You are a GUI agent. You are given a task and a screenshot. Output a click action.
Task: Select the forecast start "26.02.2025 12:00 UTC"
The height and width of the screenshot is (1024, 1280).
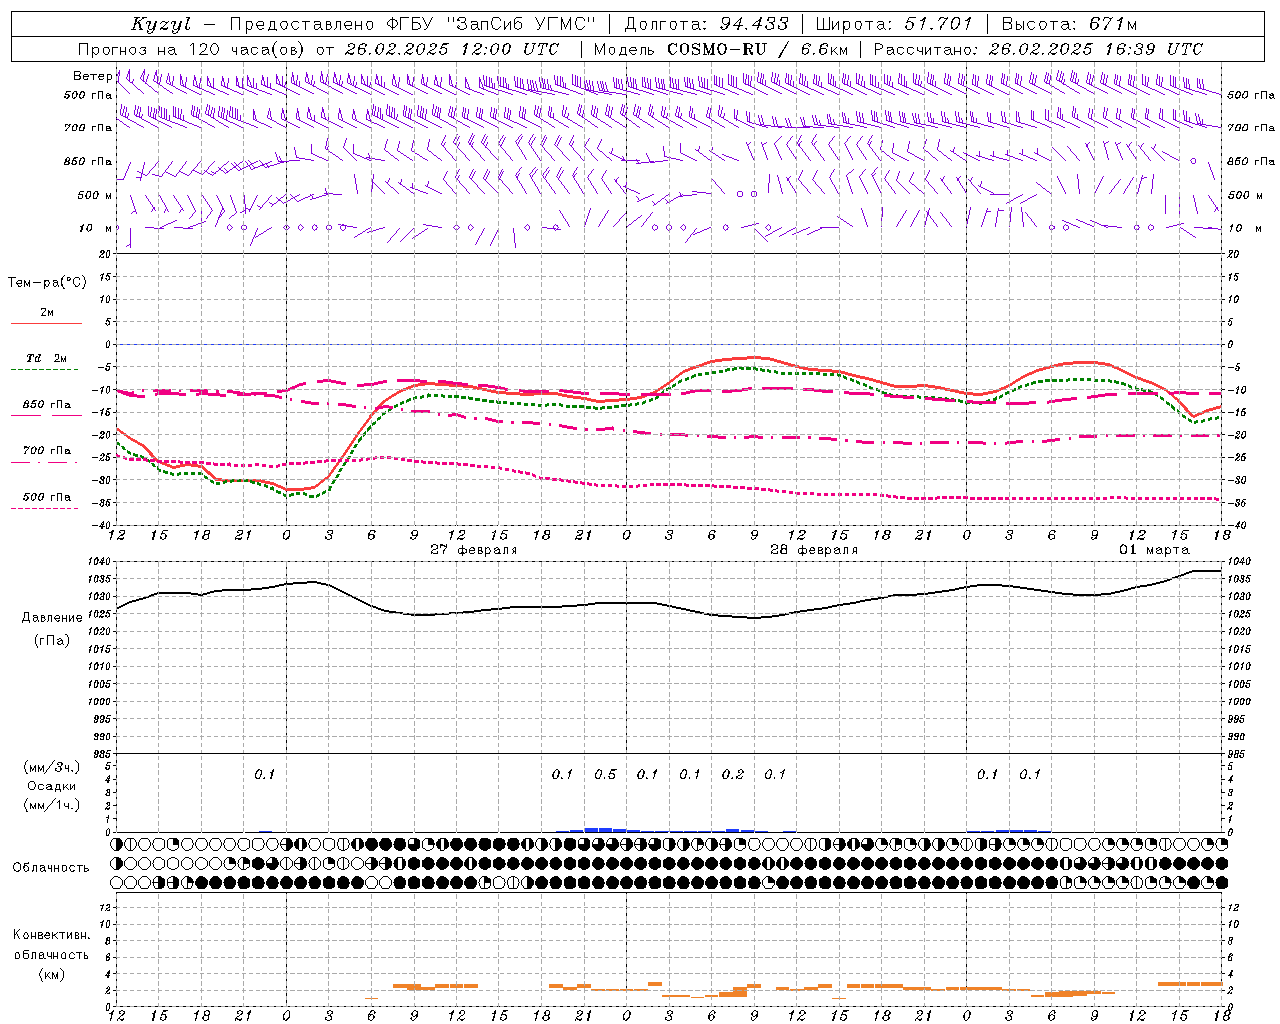coord(452,49)
